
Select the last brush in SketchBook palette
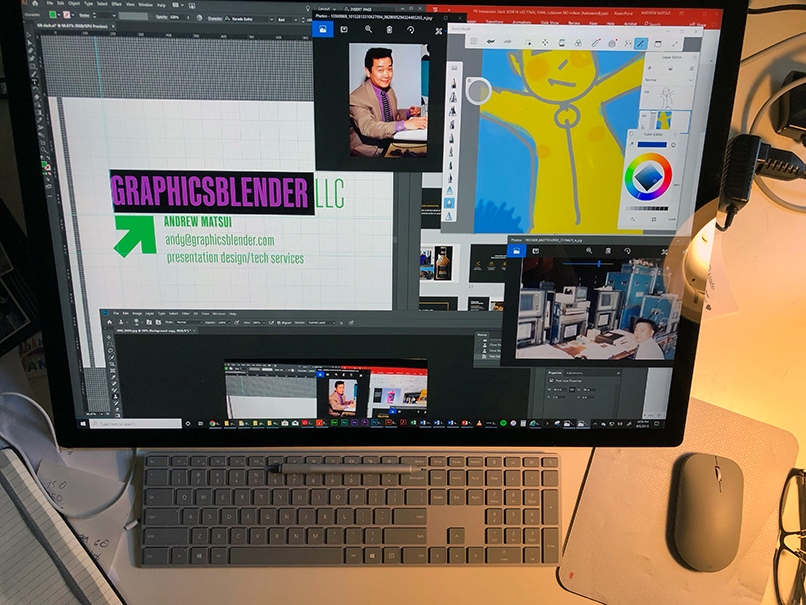tap(449, 216)
